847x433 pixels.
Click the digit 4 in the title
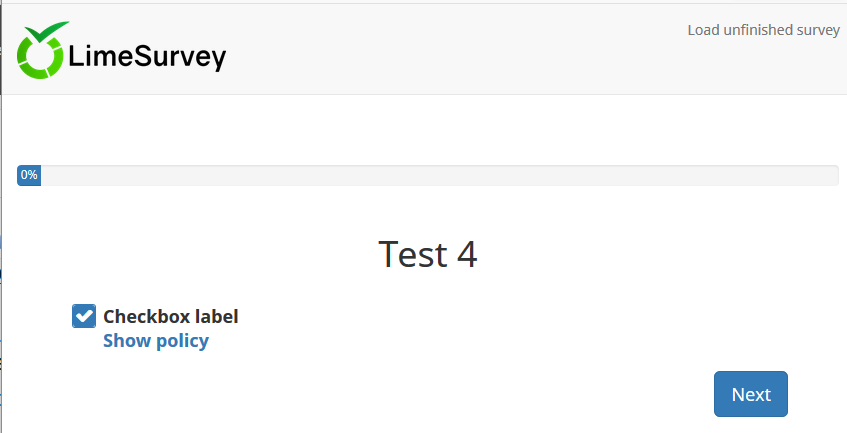(466, 254)
